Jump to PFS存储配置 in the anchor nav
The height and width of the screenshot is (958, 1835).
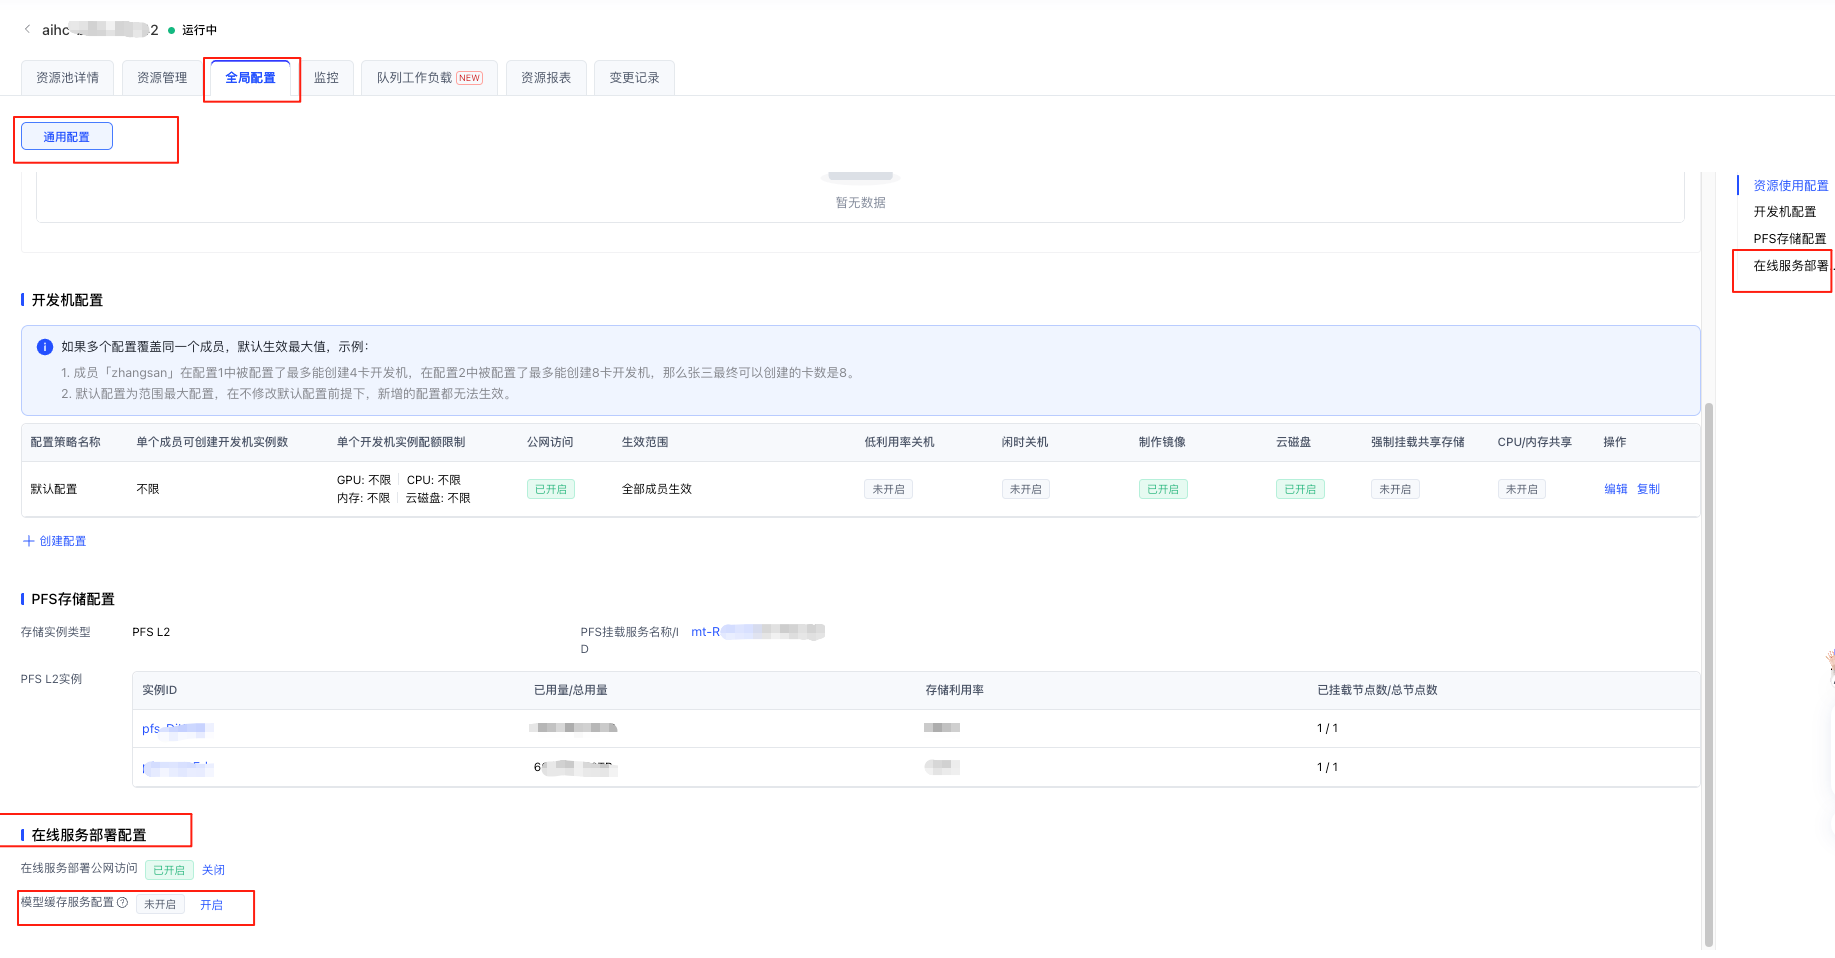[x=1789, y=239]
